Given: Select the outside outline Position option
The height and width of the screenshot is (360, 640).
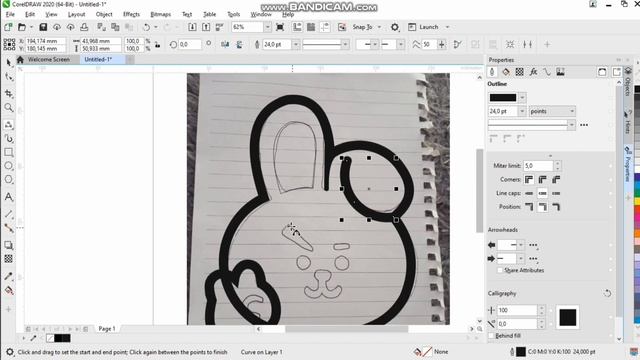Looking at the screenshot, I should (x=529, y=207).
